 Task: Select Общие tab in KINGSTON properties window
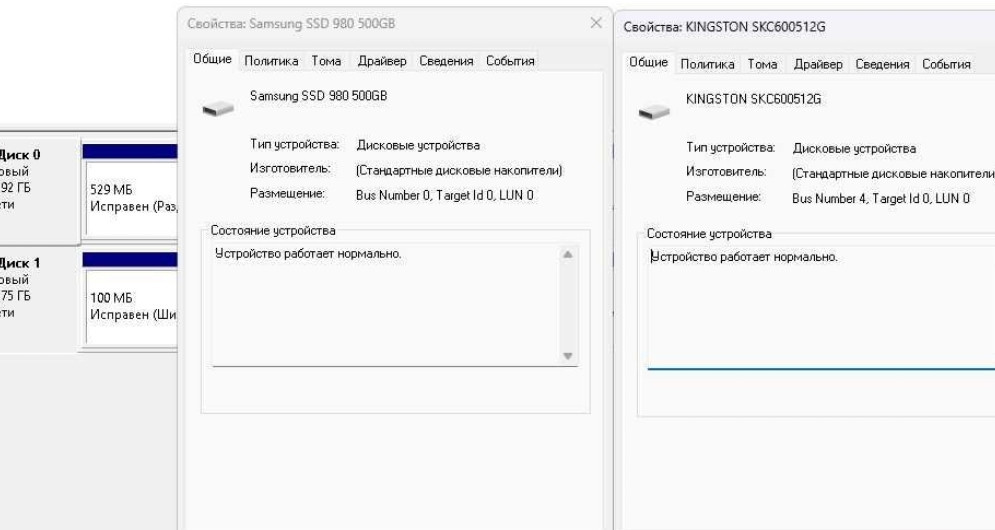click(648, 62)
